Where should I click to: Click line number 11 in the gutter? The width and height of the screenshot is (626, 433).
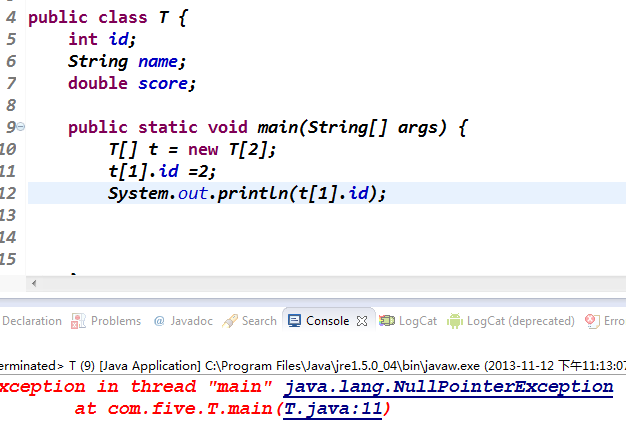tap(10, 171)
